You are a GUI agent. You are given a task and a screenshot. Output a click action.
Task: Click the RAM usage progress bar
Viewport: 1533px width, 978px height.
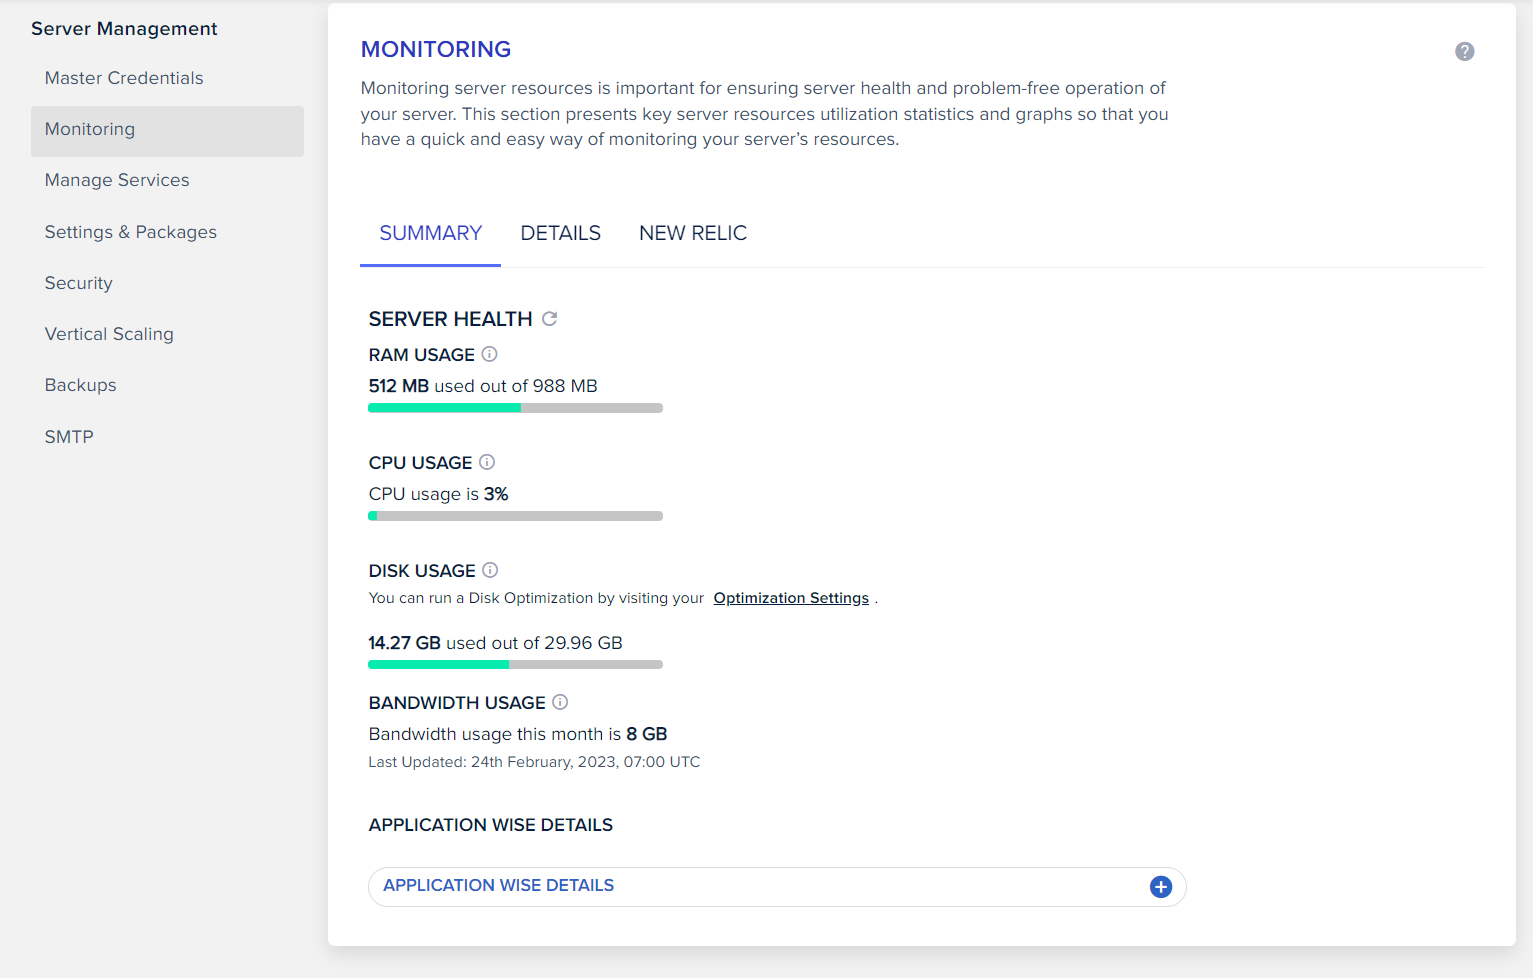[515, 408]
